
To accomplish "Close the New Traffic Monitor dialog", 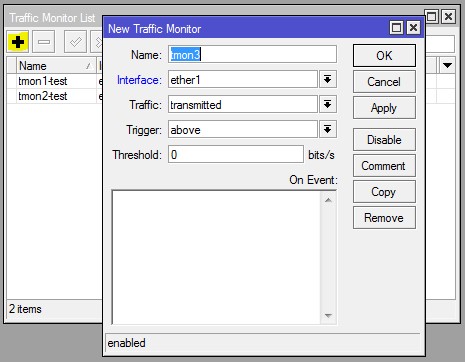I will 413,27.
